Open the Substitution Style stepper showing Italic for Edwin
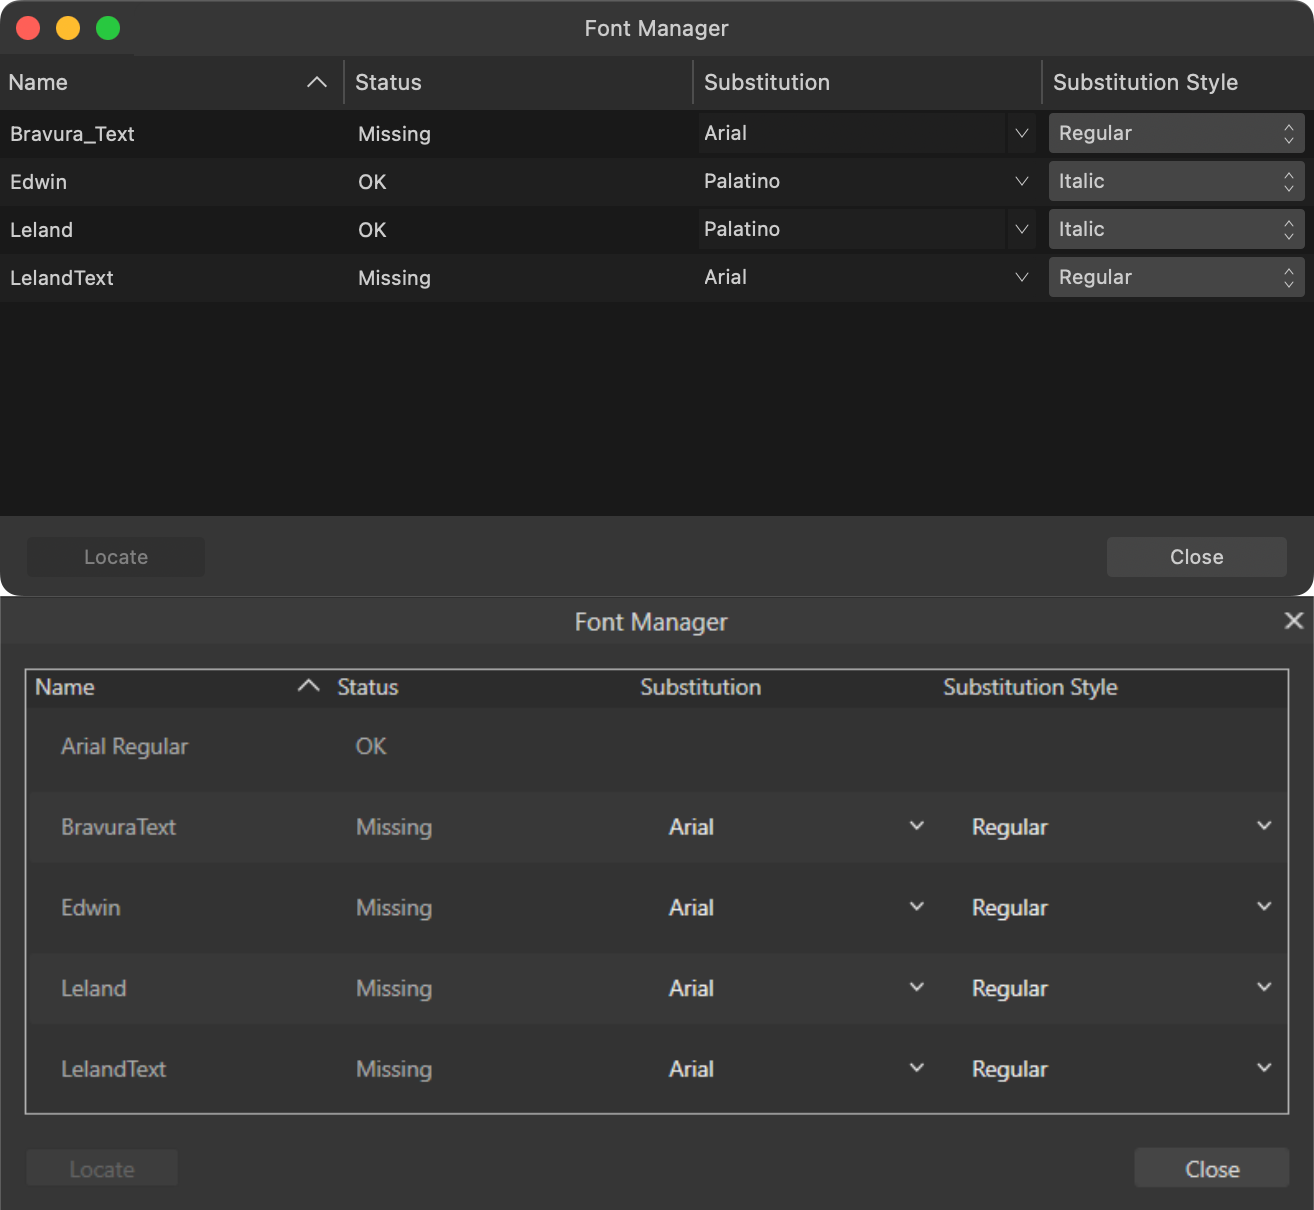 pyautogui.click(x=1289, y=181)
